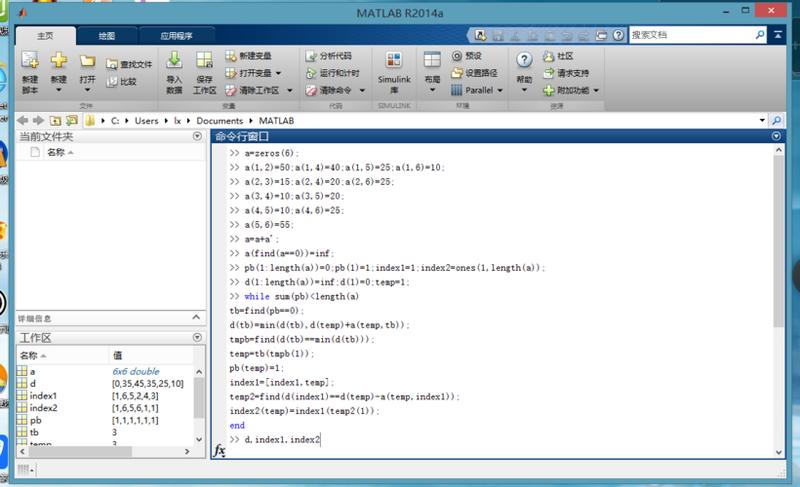Image resolution: width=800 pixels, height=487 pixels.
Task: Click the search magnifier at address bar end
Action: tap(777, 120)
